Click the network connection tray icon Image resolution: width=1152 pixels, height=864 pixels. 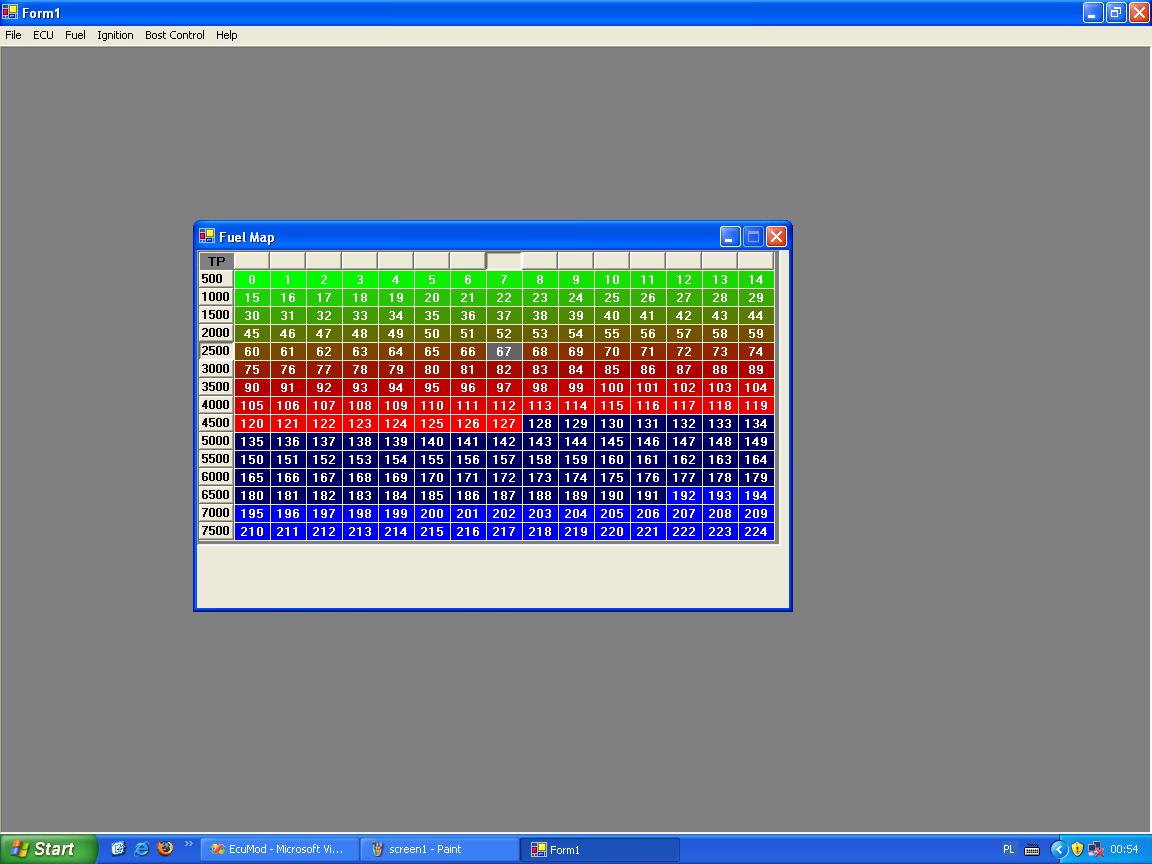tap(1095, 849)
